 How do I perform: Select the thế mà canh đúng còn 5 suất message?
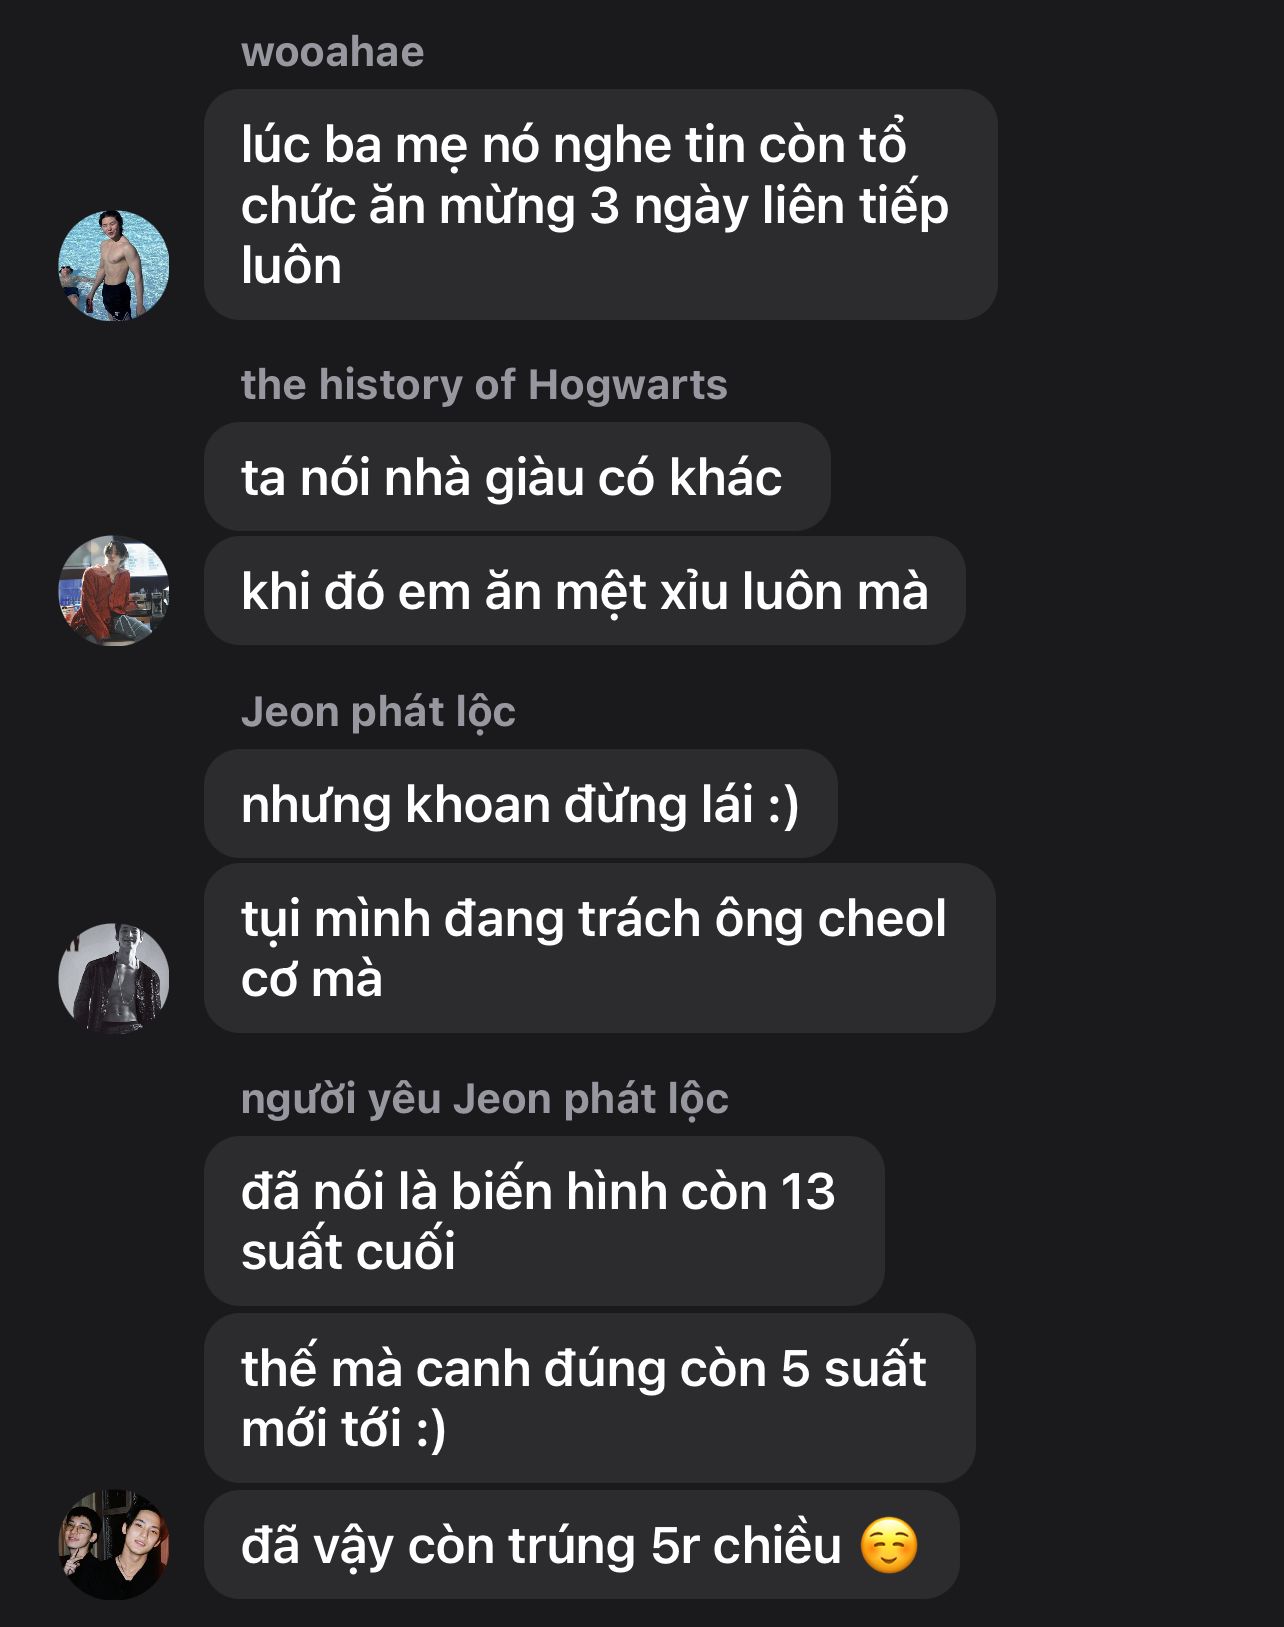click(589, 1398)
